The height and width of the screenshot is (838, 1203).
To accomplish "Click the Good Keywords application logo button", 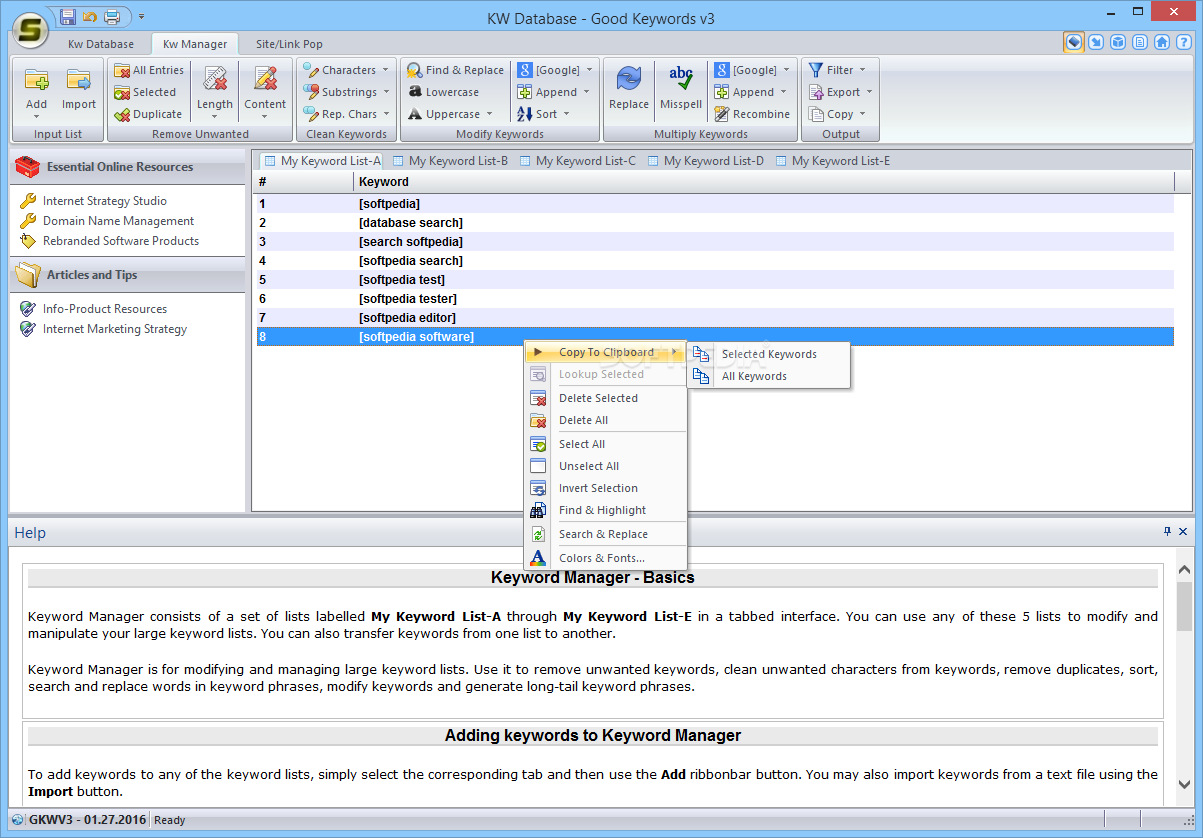I will coord(33,29).
